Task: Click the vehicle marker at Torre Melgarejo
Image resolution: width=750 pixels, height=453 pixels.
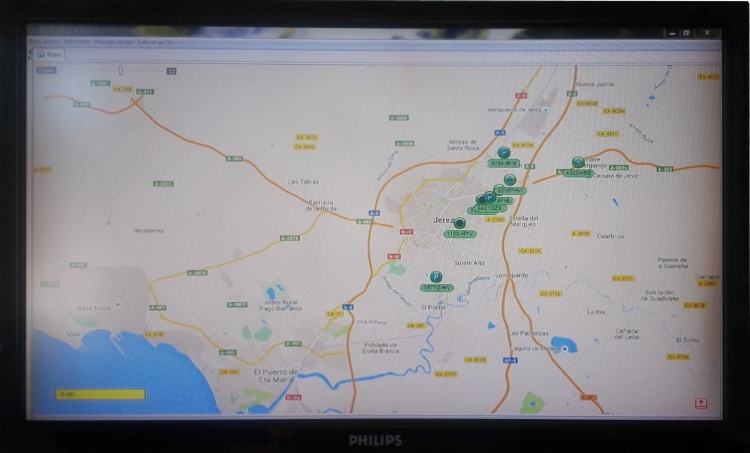Action: [x=578, y=162]
